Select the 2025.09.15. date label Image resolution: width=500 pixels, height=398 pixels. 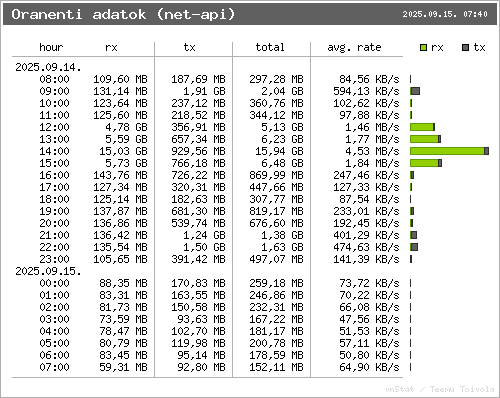[48, 271]
